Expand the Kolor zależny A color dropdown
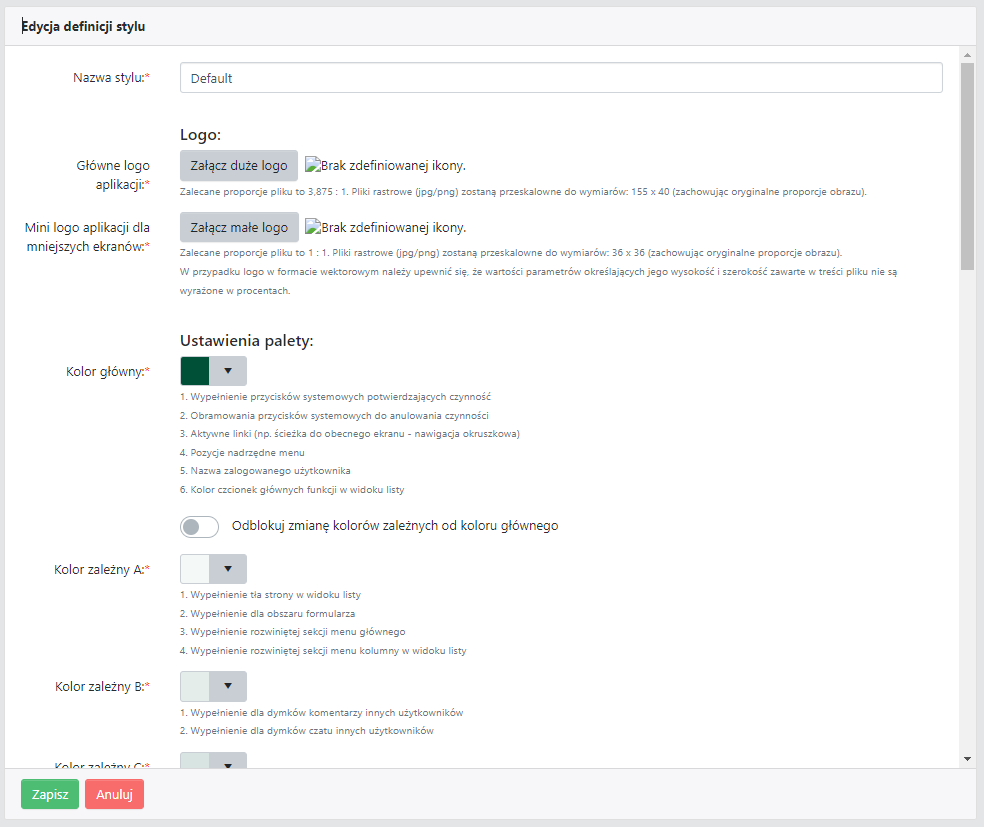Viewport: 984px width, 827px height. point(228,569)
